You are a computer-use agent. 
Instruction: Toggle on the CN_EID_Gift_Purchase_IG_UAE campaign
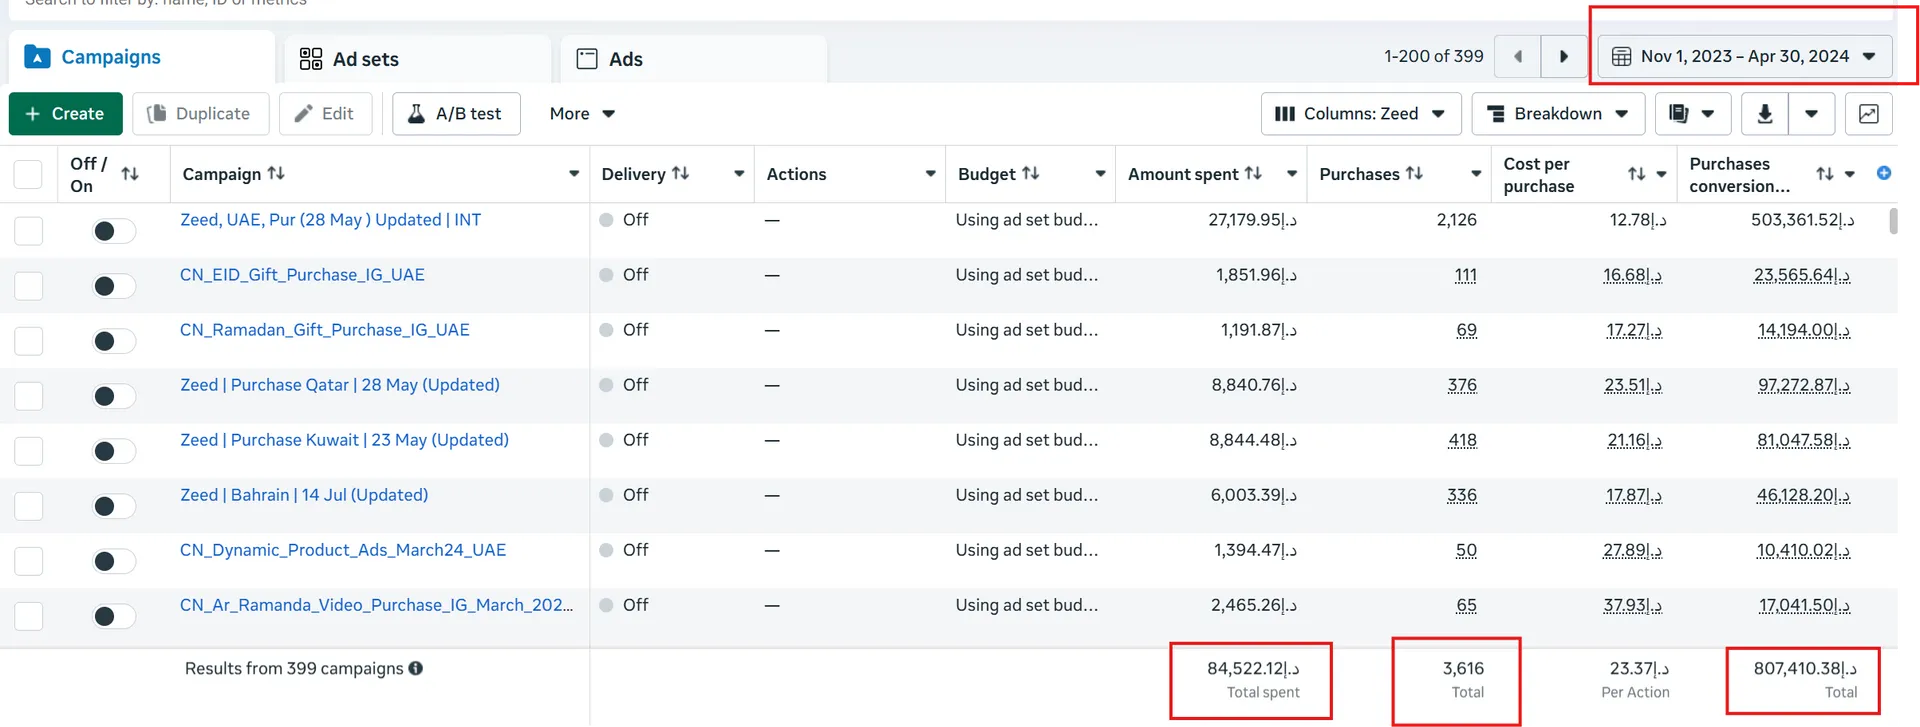pos(114,286)
